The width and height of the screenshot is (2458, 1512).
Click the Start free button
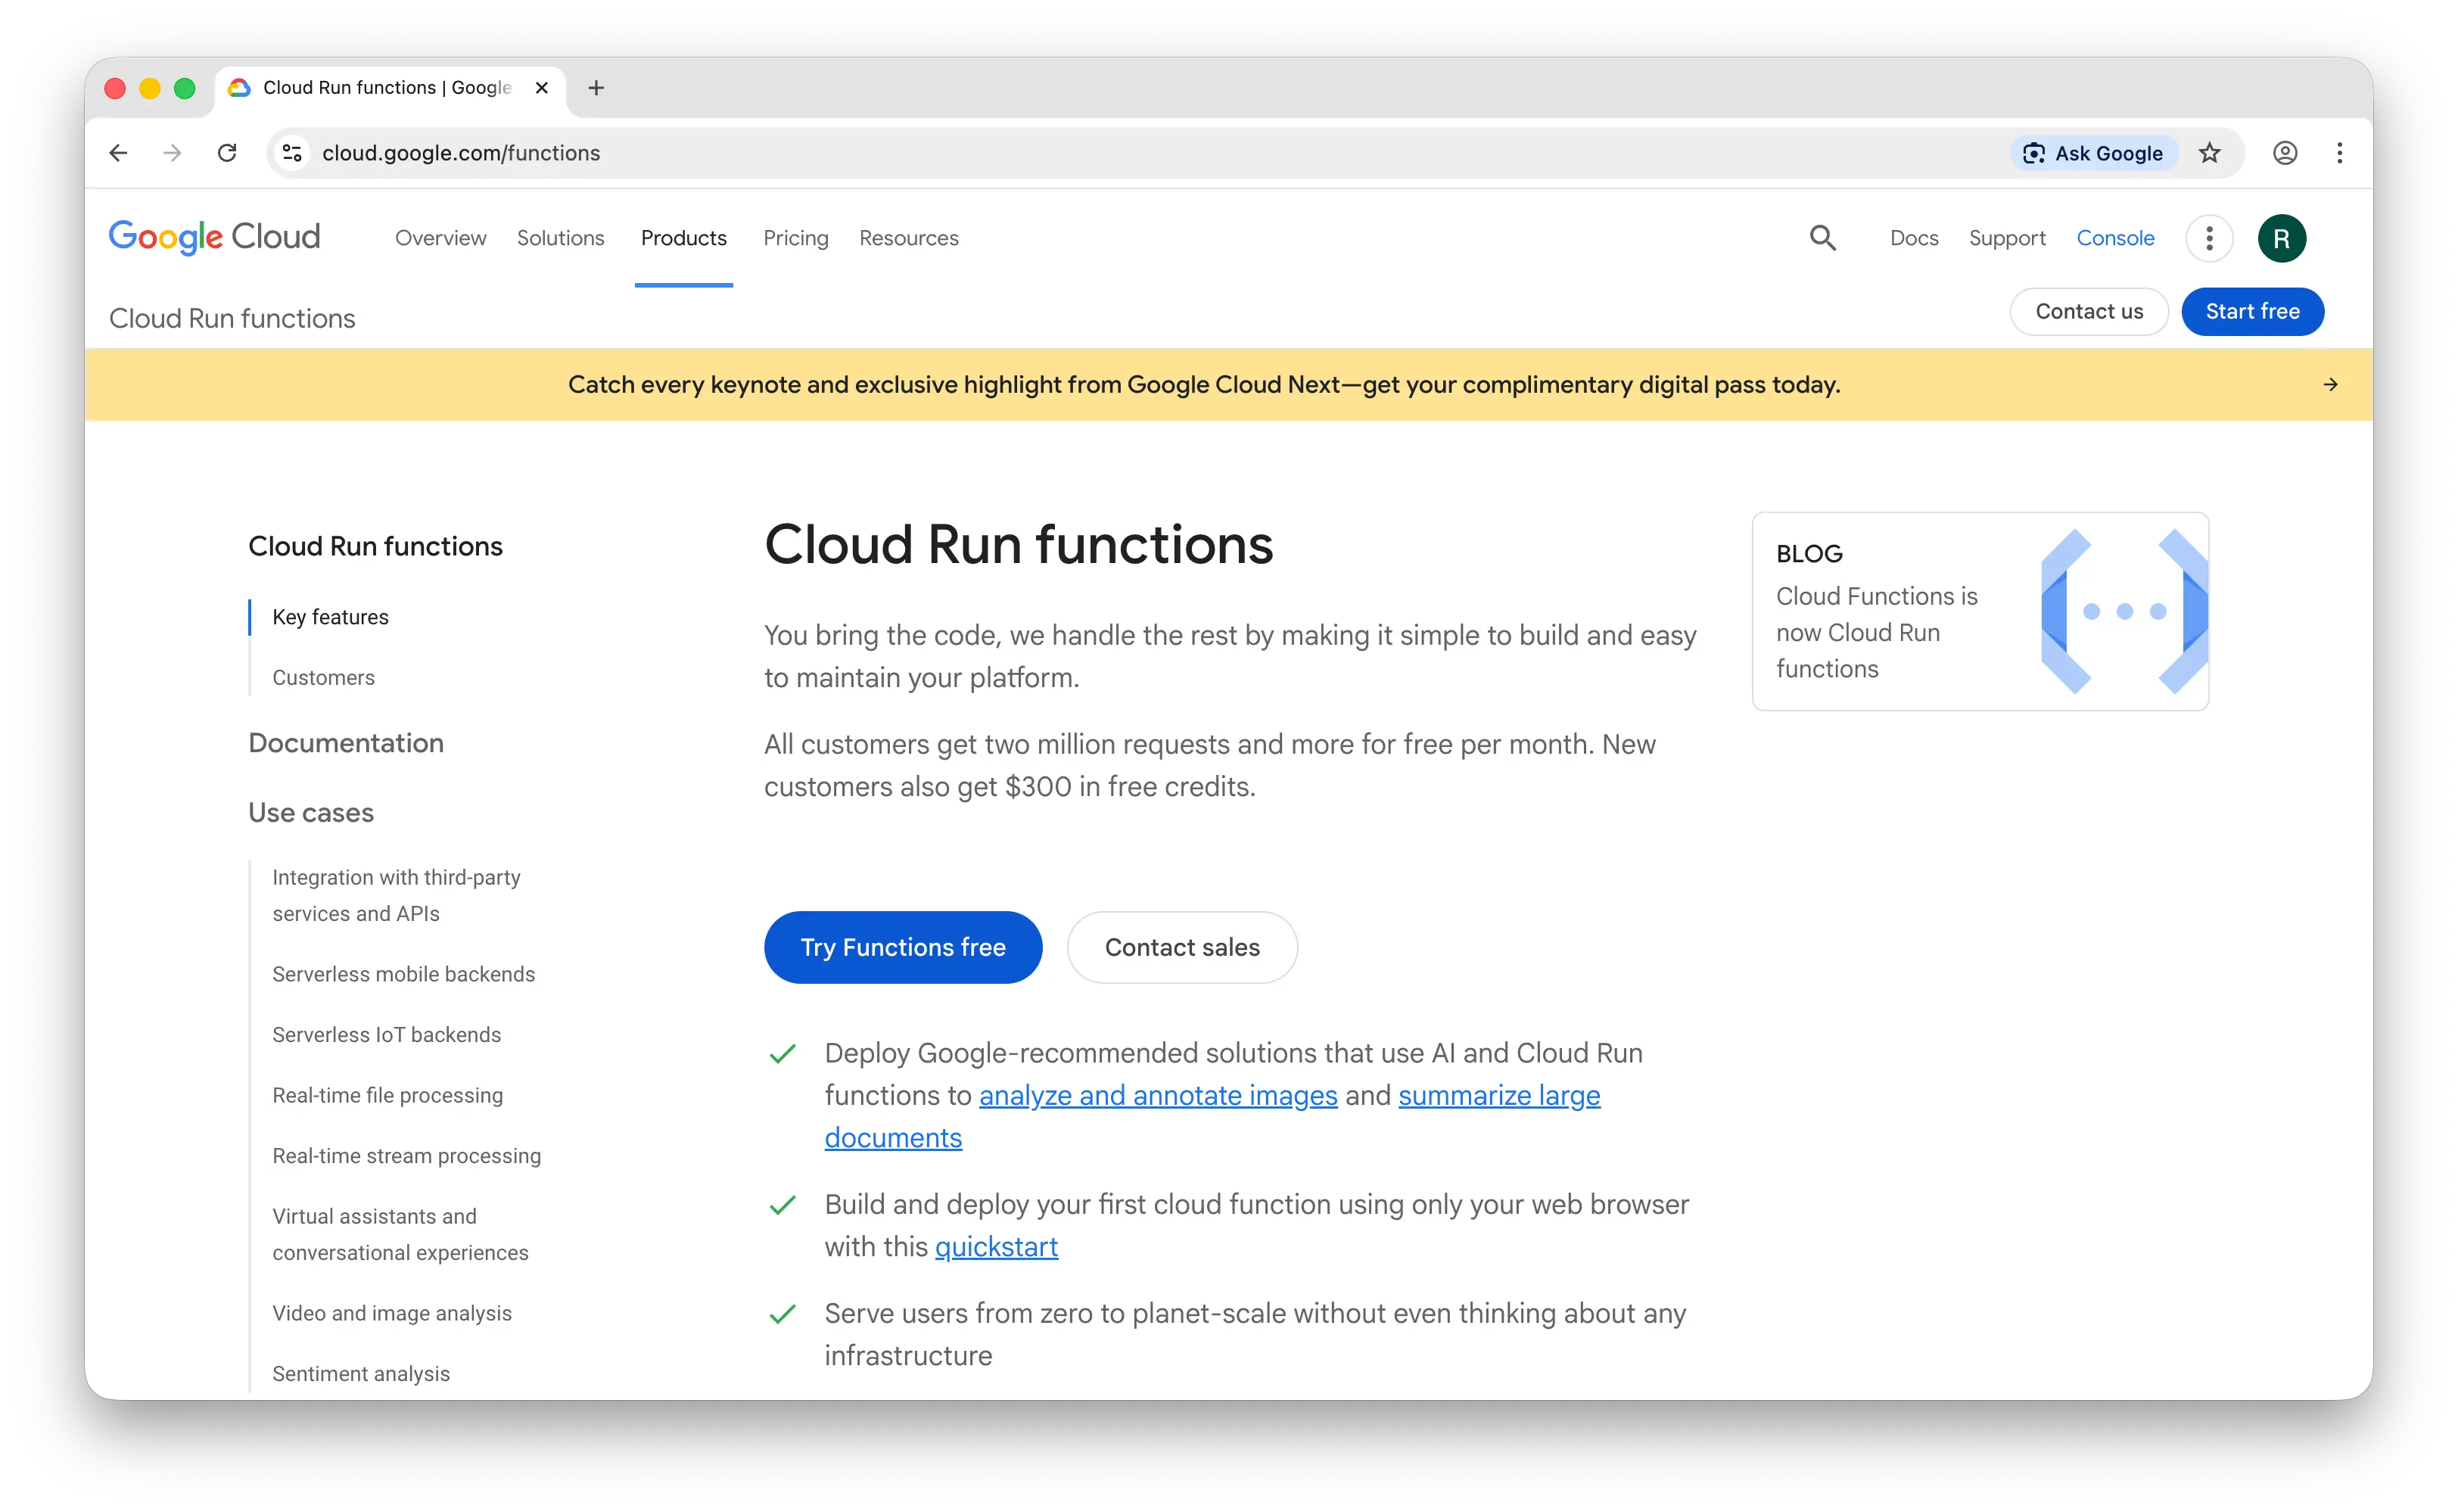pyautogui.click(x=2252, y=311)
